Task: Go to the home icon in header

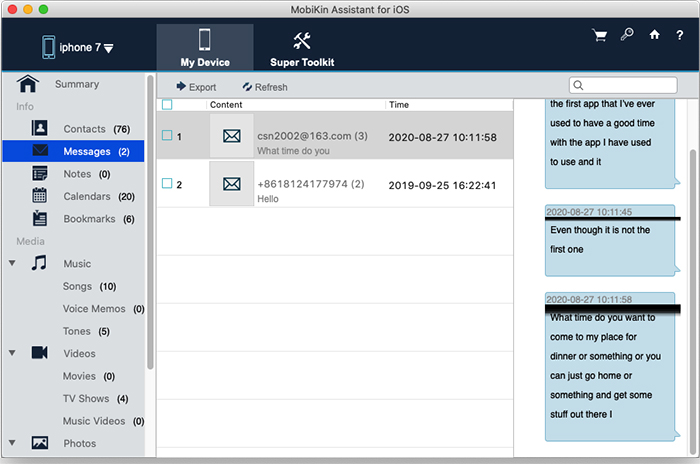Action: (654, 34)
